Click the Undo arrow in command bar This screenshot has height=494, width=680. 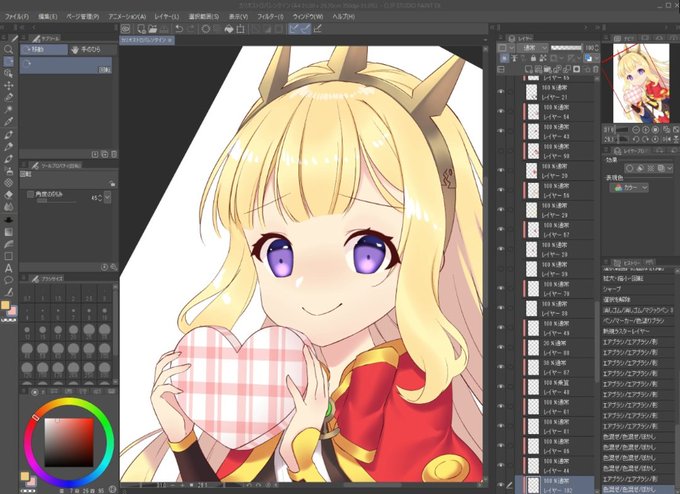tap(179, 29)
